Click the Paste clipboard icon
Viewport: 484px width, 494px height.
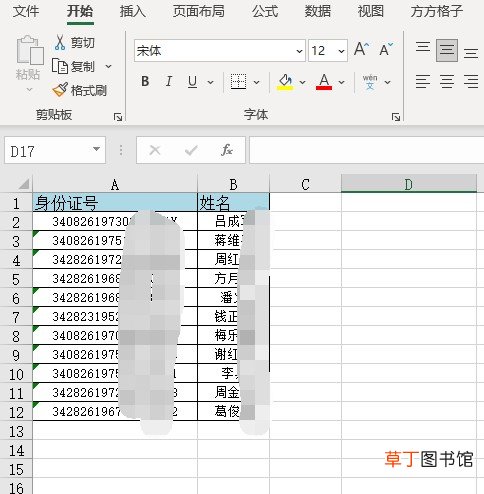coord(30,50)
